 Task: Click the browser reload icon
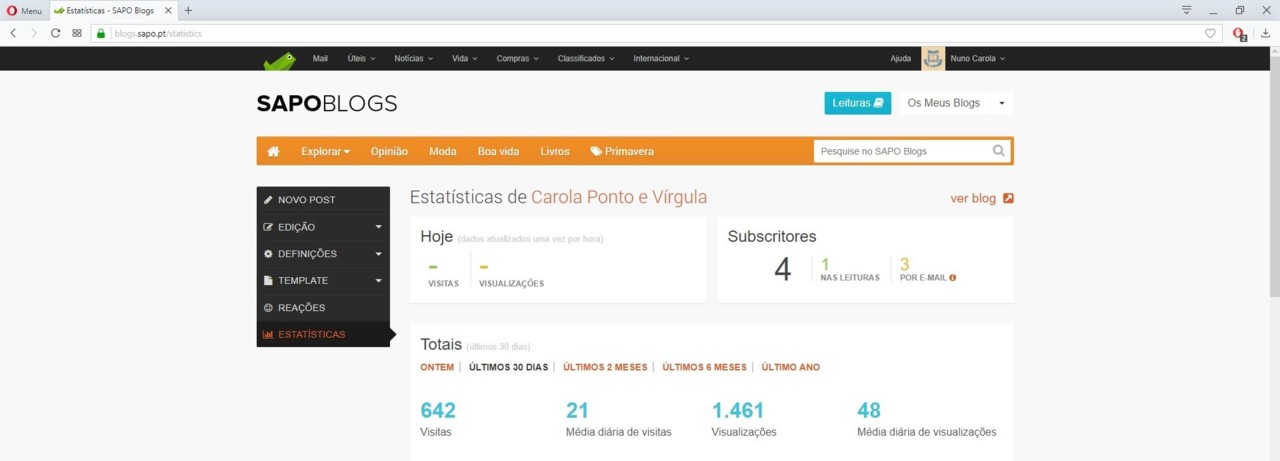click(x=55, y=33)
